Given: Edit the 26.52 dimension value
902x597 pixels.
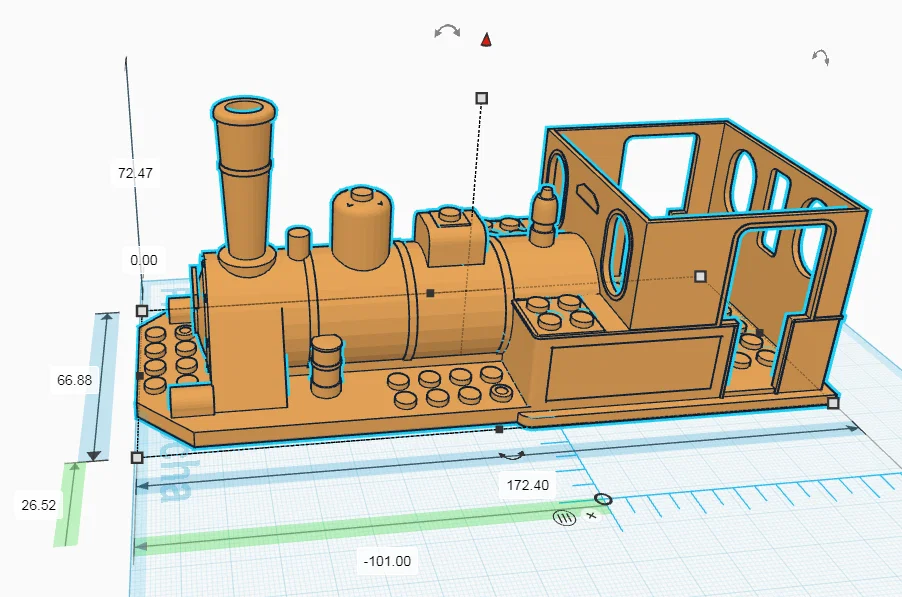Looking at the screenshot, I should (38, 505).
